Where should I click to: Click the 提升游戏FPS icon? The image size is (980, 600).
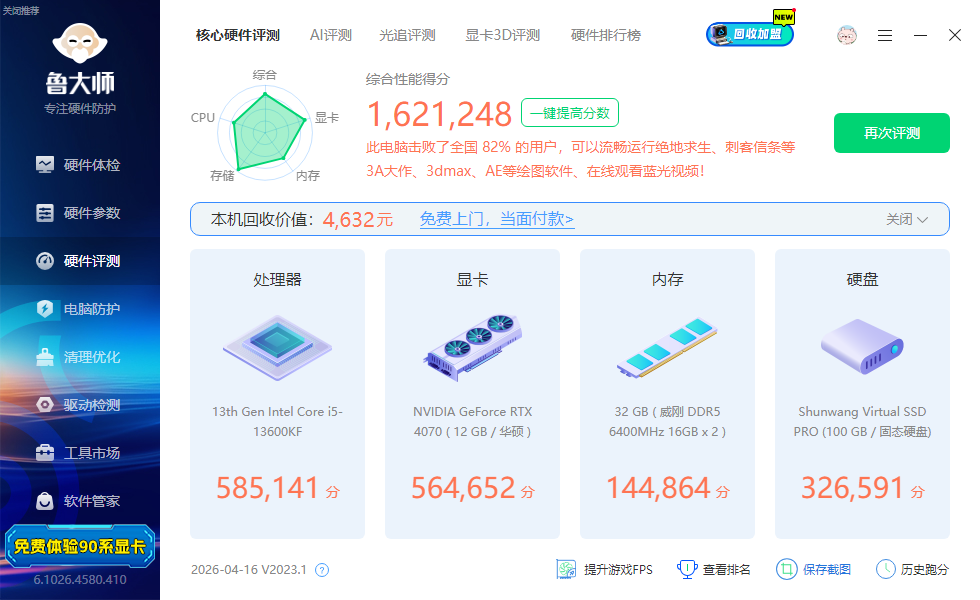[x=567, y=569]
